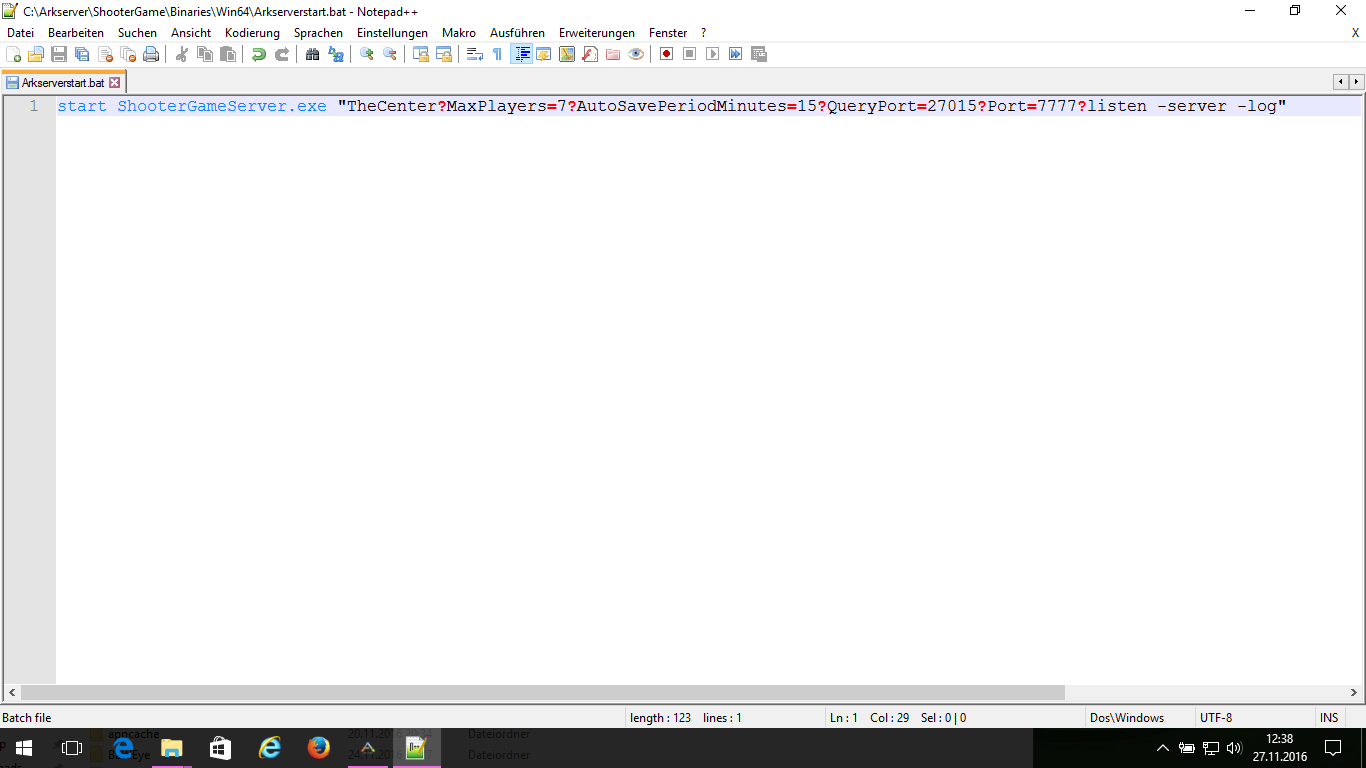Toggle synchronized horizontal scrolling icon
Image resolution: width=1366 pixels, height=768 pixels.
(x=444, y=54)
